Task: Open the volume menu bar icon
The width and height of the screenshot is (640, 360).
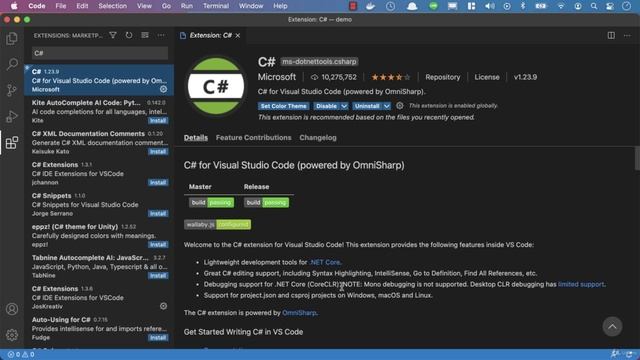Action: [x=490, y=6]
